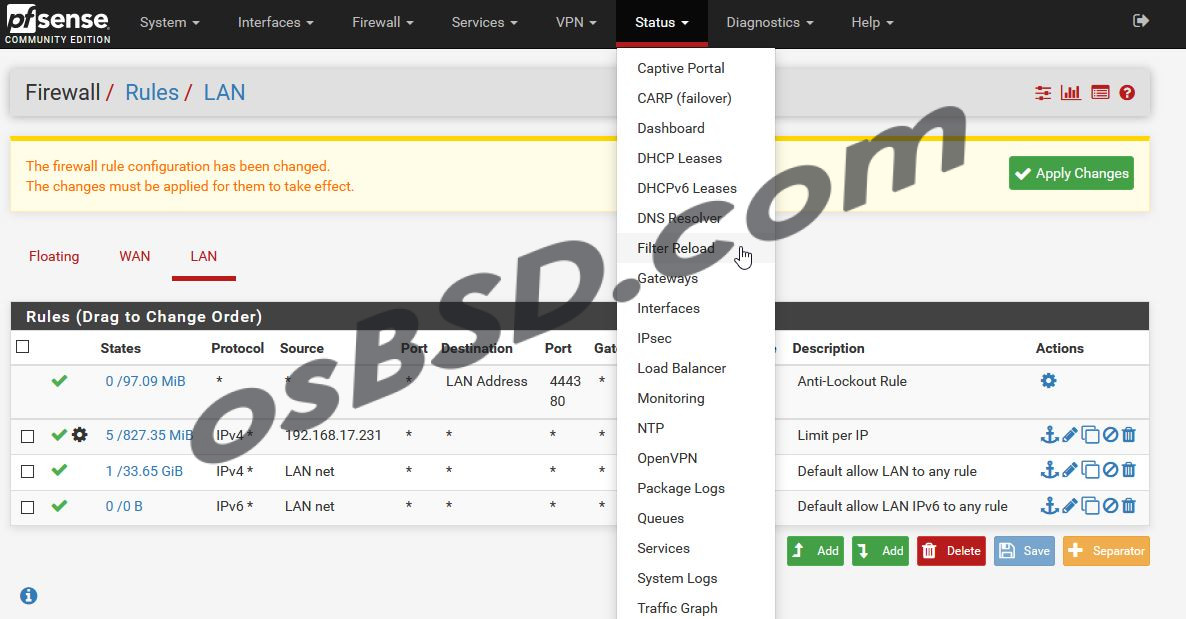Screen dimensions: 1186x619
Task: Select CARP (failover) in the Status menu
Action: [x=685, y=98]
